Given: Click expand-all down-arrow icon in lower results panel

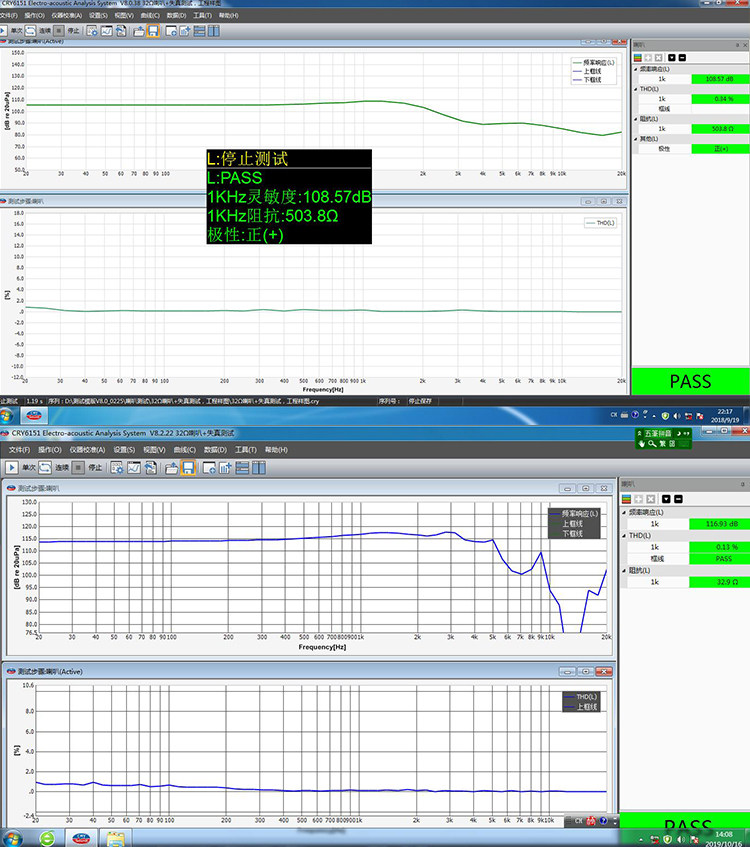Looking at the screenshot, I should [x=666, y=499].
